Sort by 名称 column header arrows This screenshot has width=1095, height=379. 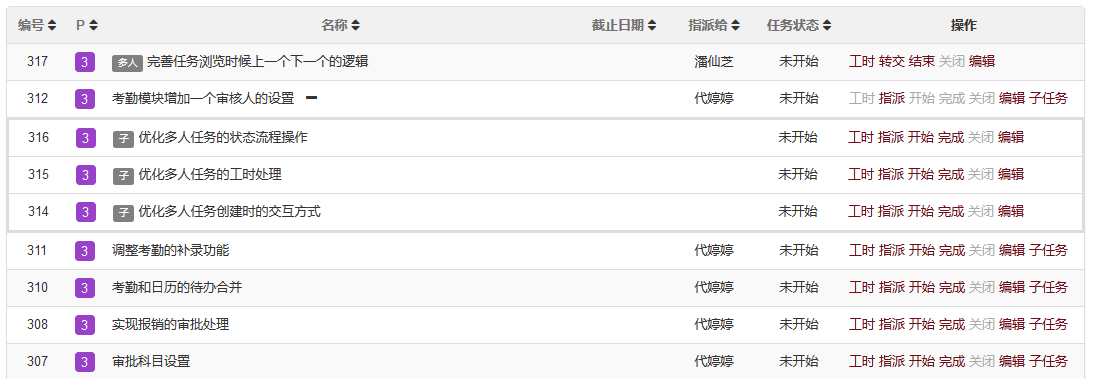[355, 25]
